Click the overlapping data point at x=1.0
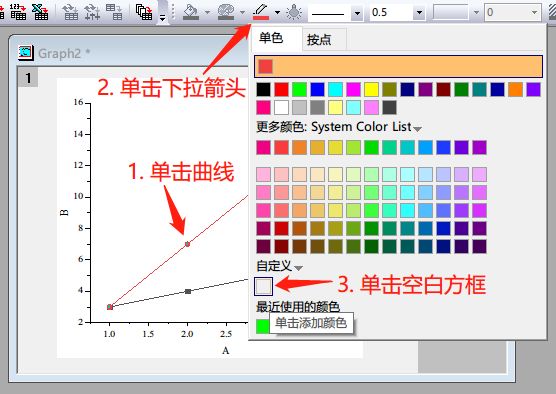This screenshot has height=394, width=556. coord(110,307)
